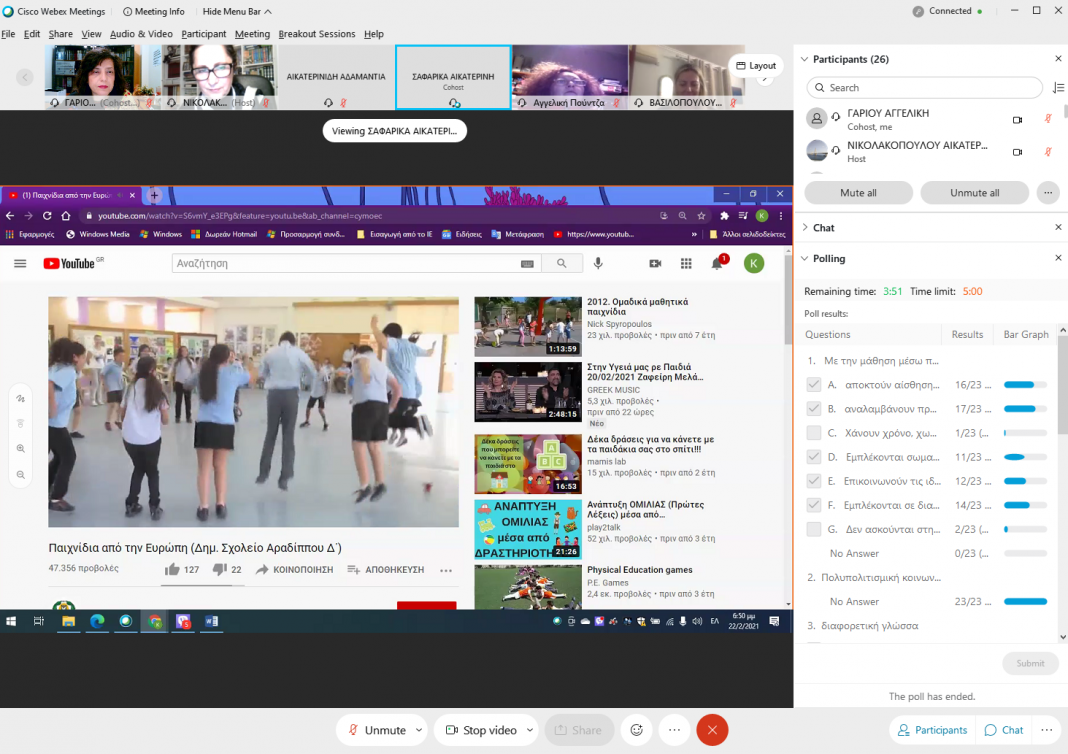
Task: Click the red leave meeting button
Action: click(x=712, y=730)
